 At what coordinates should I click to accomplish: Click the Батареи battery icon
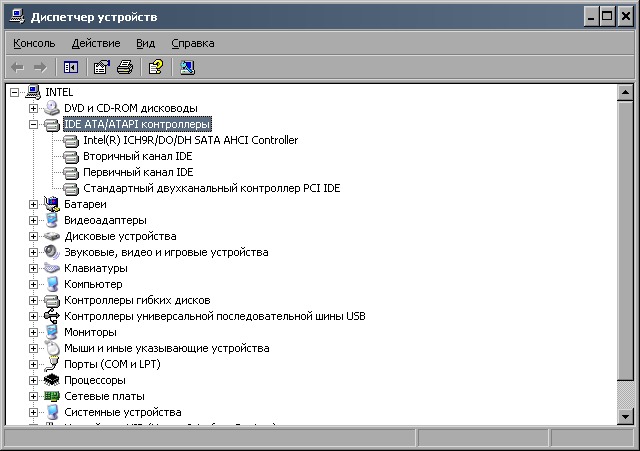(52, 204)
